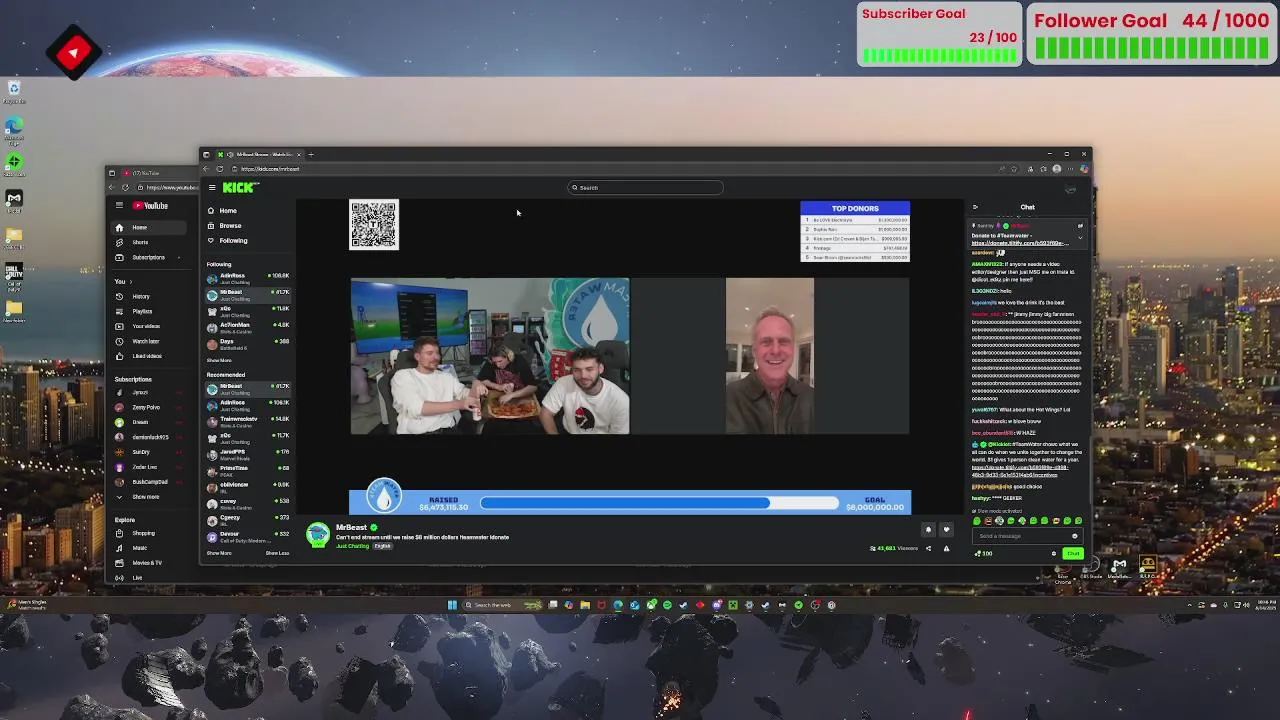Screen dimensions: 1280x720
Task: Expand Show More under Recommended
Action: tap(219, 553)
